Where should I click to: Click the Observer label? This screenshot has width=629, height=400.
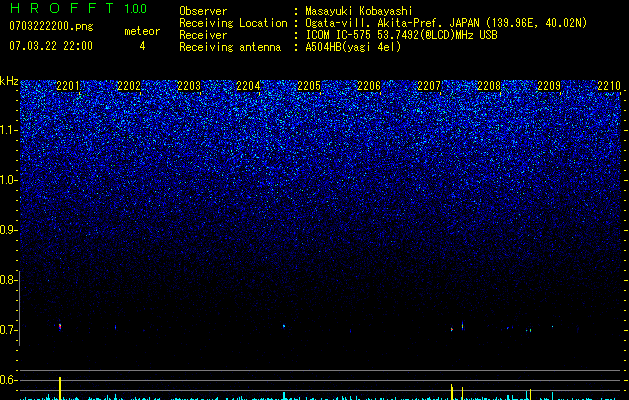click(x=203, y=11)
